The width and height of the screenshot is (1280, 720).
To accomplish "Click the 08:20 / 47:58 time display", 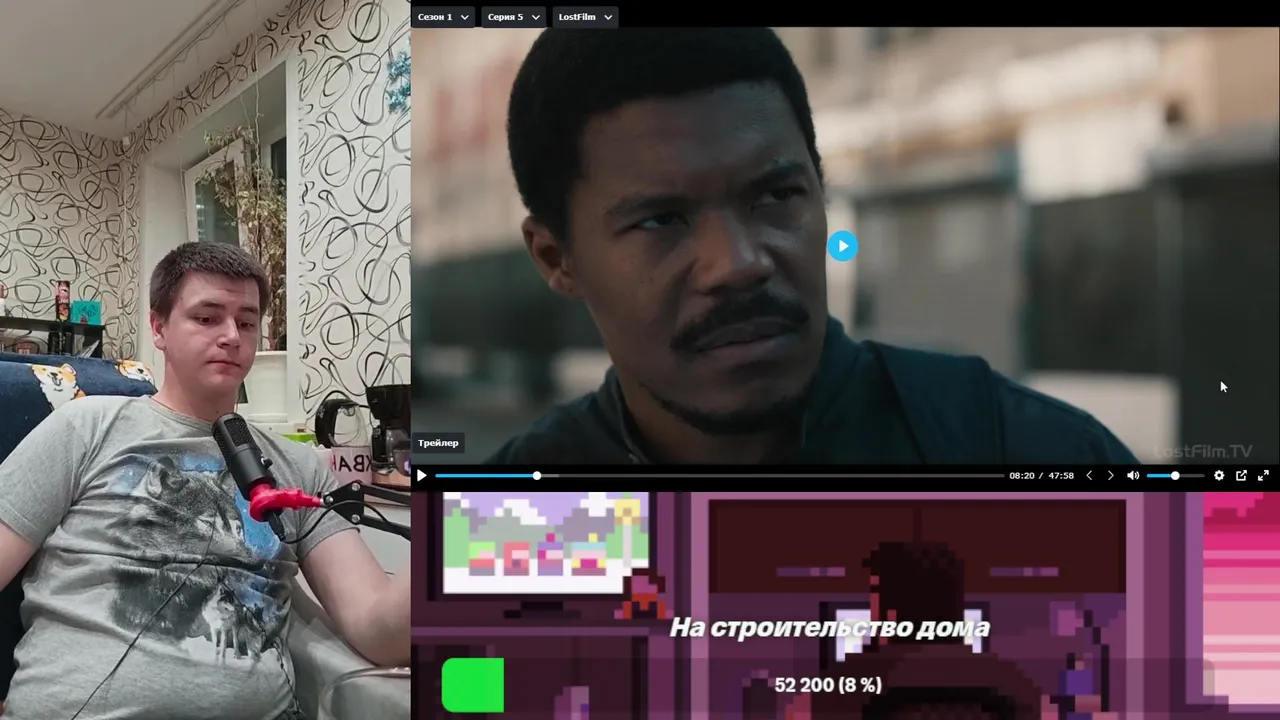I will (1041, 476).
